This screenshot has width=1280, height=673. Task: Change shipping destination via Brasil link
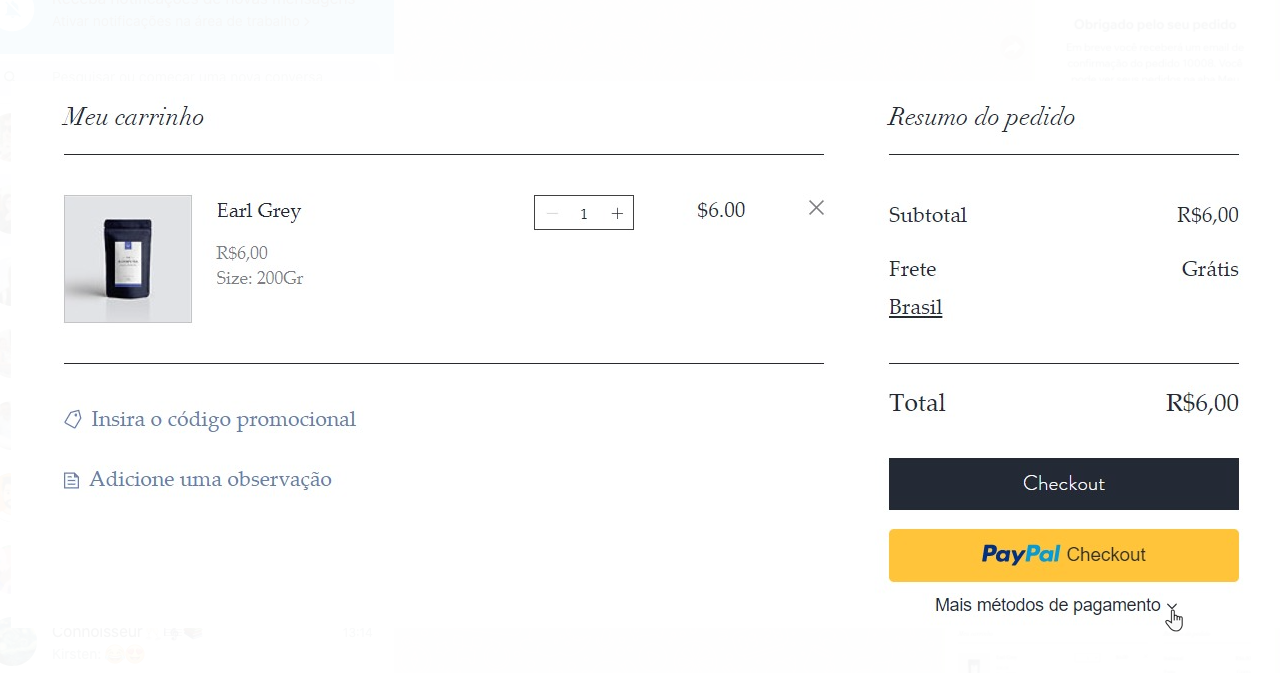click(916, 307)
